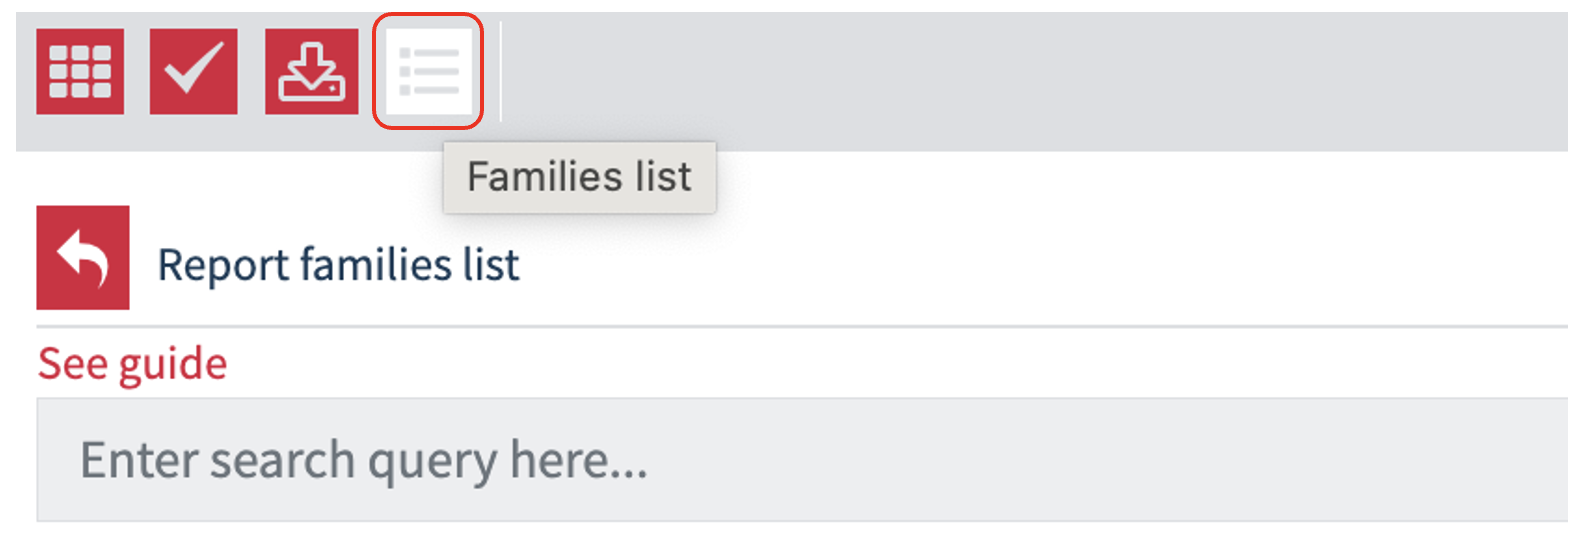Image resolution: width=1582 pixels, height=536 pixels.
Task: Click the red See guide text
Action: 132,364
